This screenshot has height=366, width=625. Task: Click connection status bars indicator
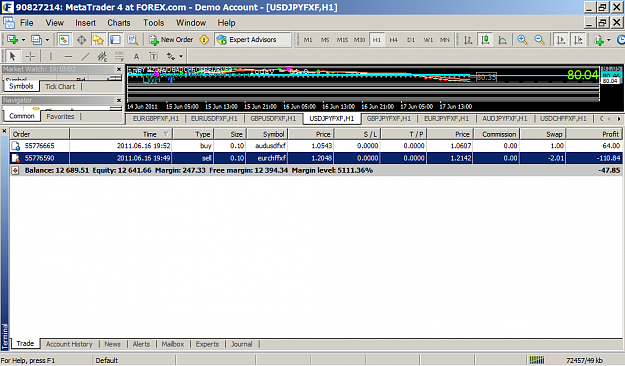tap(537, 360)
